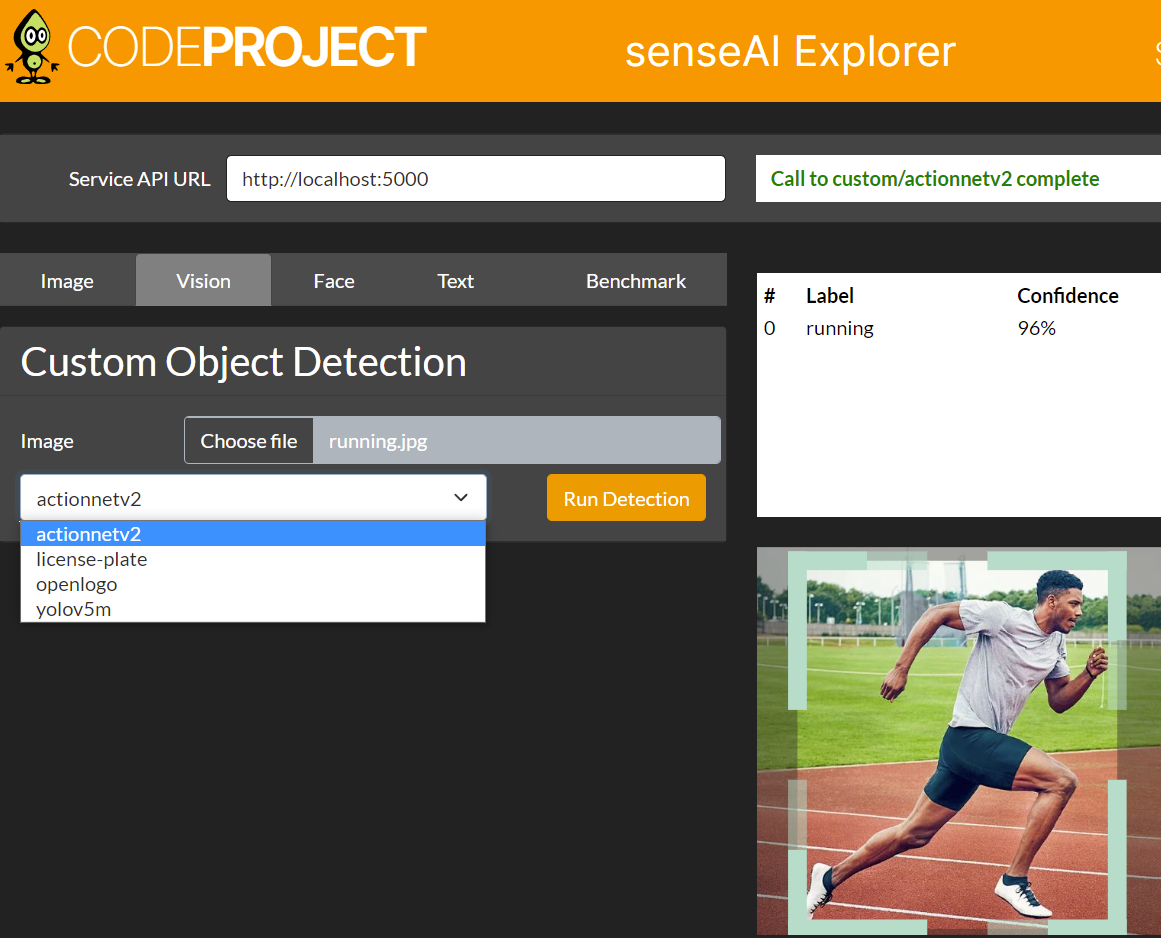Click the Choose file button
This screenshot has width=1161, height=938.
(249, 441)
